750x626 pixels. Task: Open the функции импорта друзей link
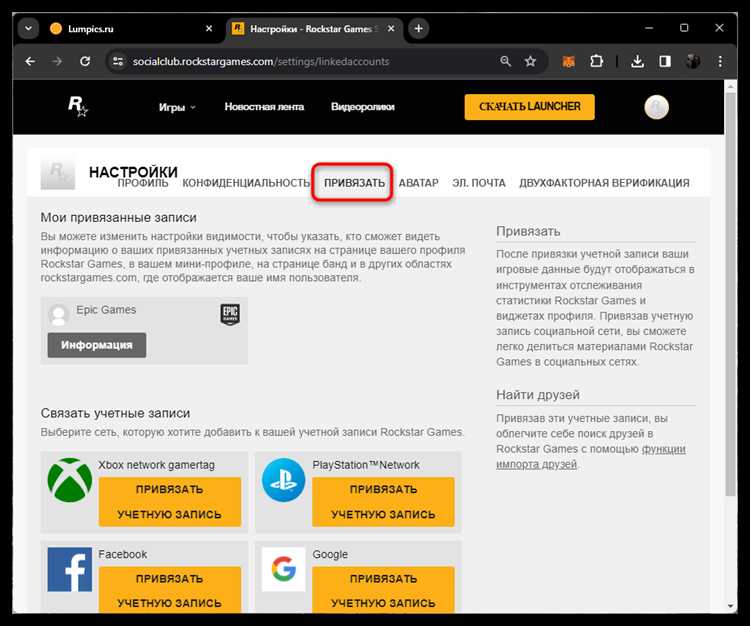(x=591, y=457)
